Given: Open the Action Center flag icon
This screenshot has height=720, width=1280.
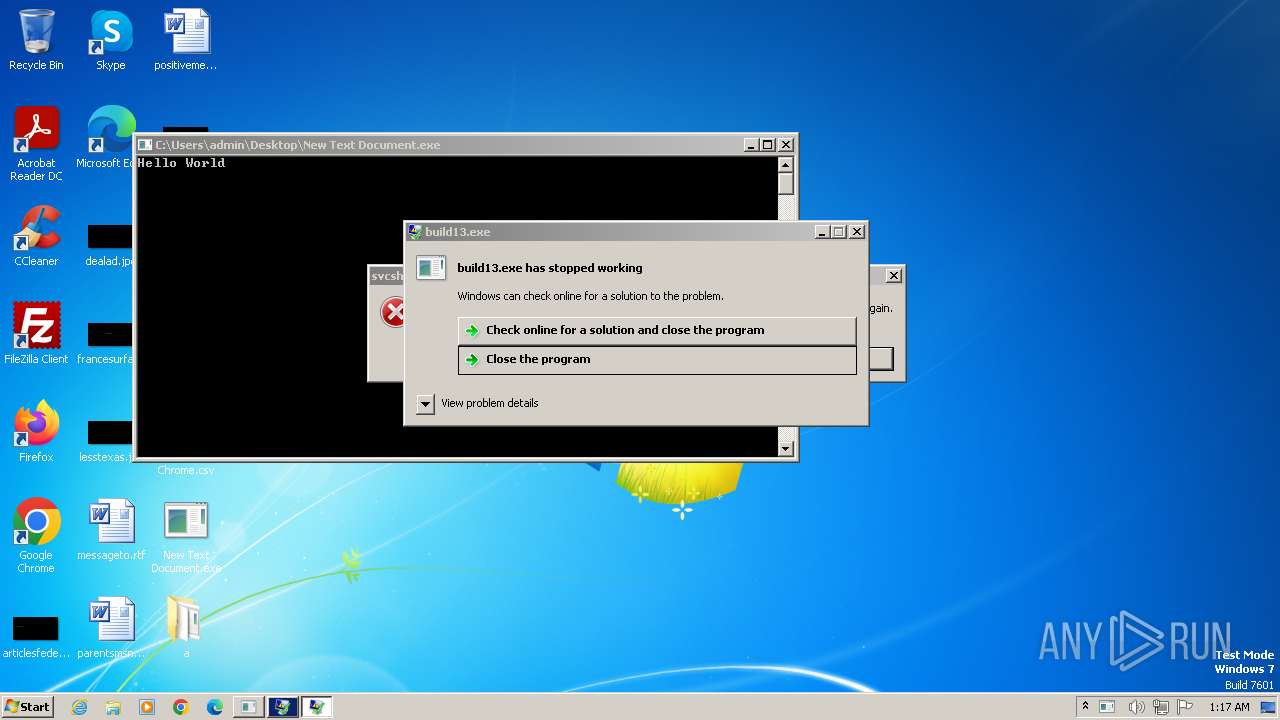Looking at the screenshot, I should [1186, 707].
